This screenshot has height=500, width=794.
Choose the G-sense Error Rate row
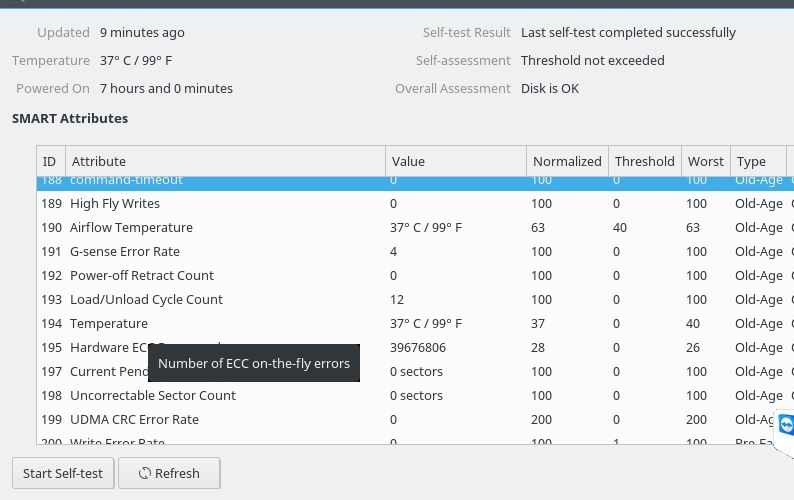[125, 251]
